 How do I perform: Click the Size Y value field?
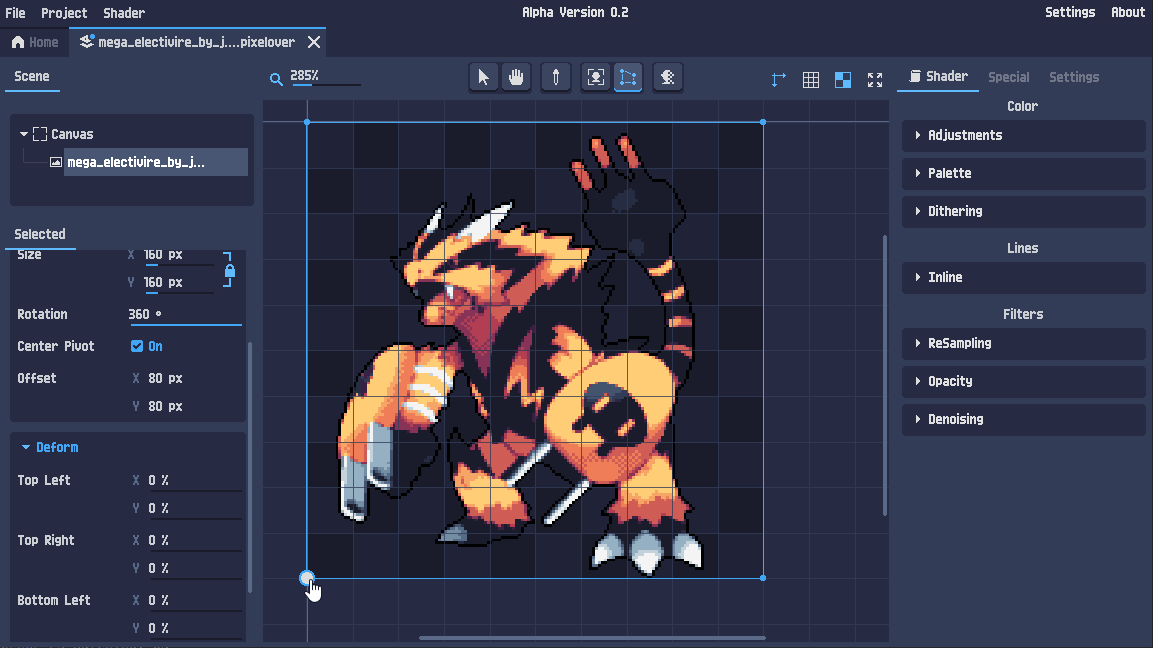pos(179,283)
